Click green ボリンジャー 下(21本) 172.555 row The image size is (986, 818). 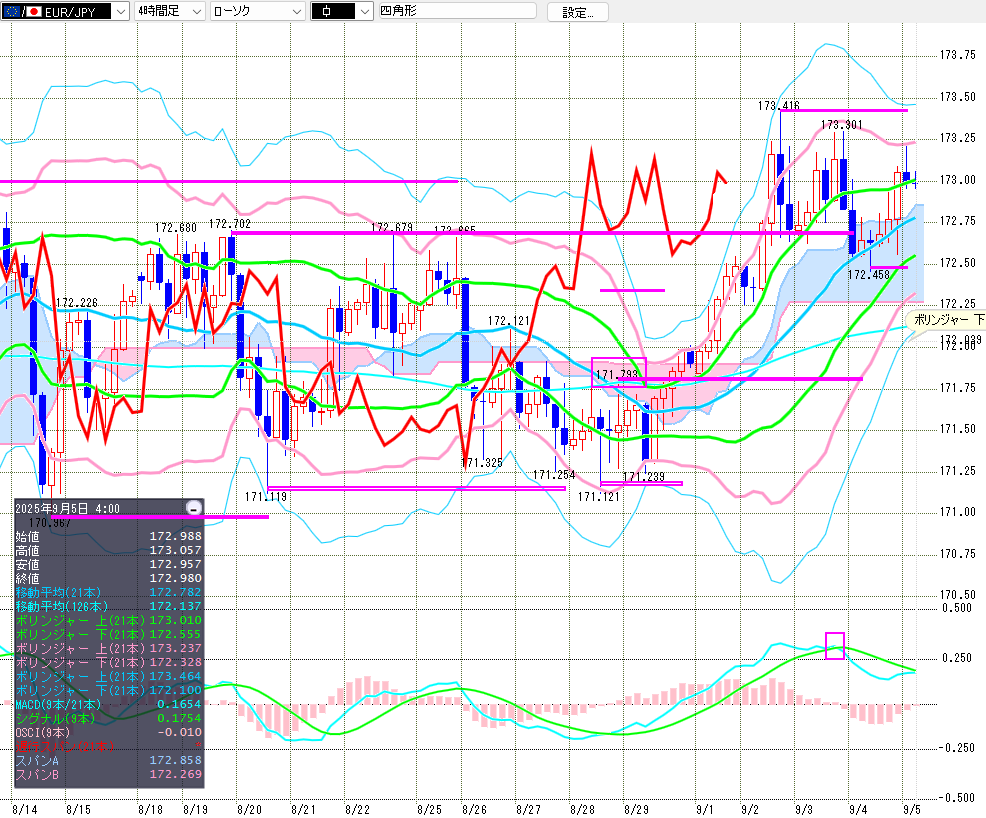coord(109,634)
